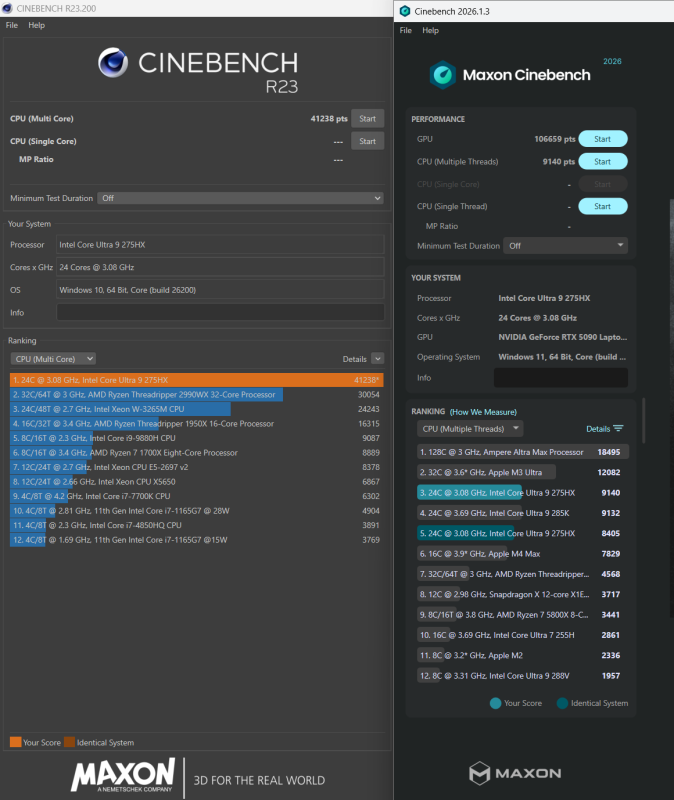Select the orange Core Ultra 9 275HX ranking row
674x800 pixels.
[196, 380]
